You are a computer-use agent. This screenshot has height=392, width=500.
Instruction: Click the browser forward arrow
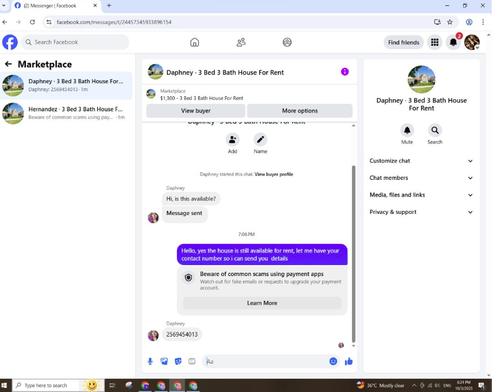(18, 22)
